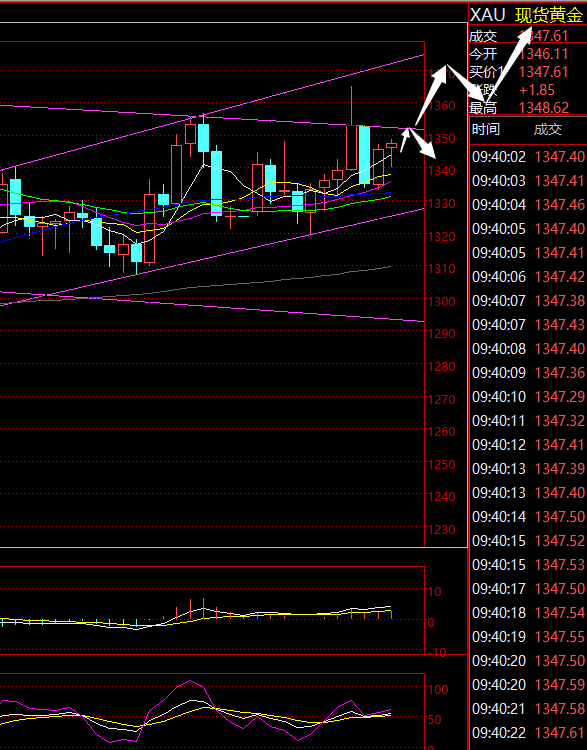Select the tick row at 09:40:14
Image resolution: width=587 pixels, height=750 pixels.
click(528, 517)
